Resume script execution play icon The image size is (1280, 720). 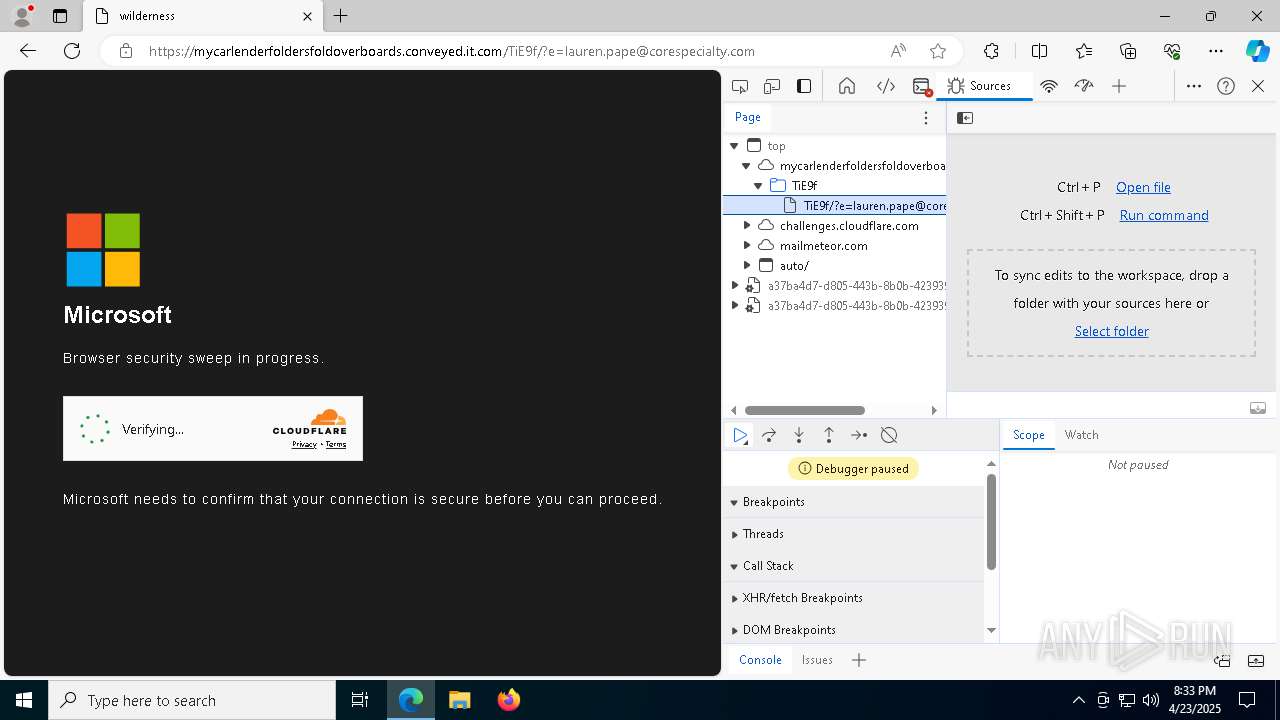[740, 435]
